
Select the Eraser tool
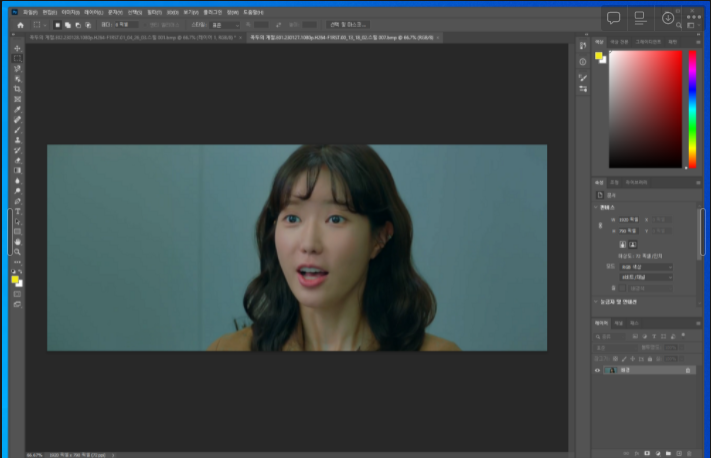[17, 161]
